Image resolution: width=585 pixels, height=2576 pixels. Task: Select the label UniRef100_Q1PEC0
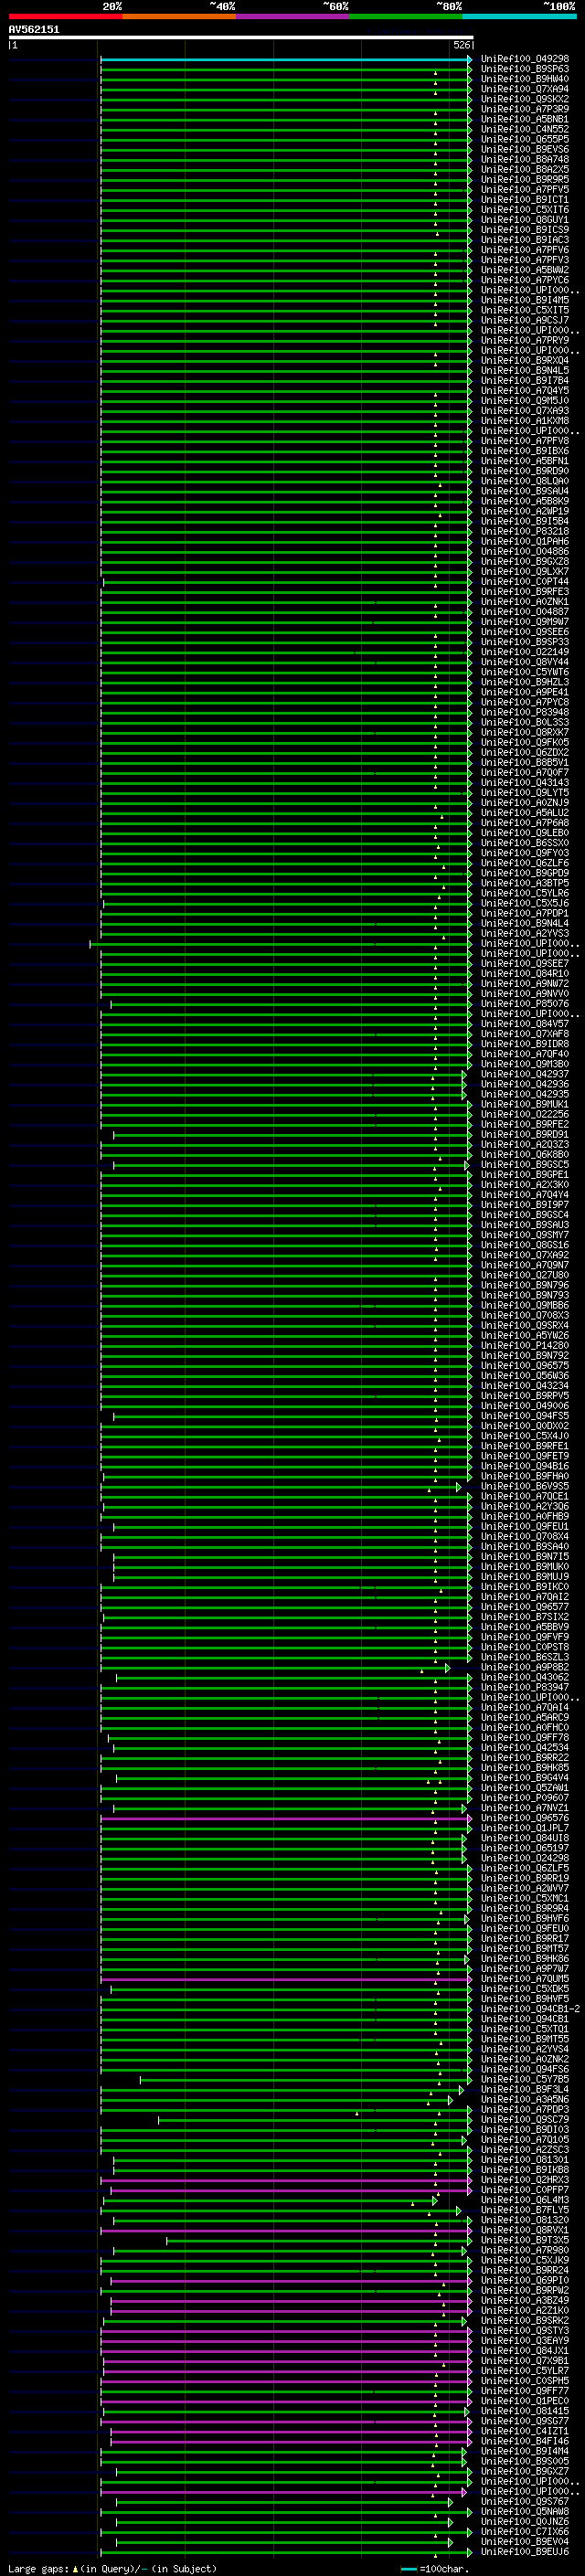(525, 2400)
